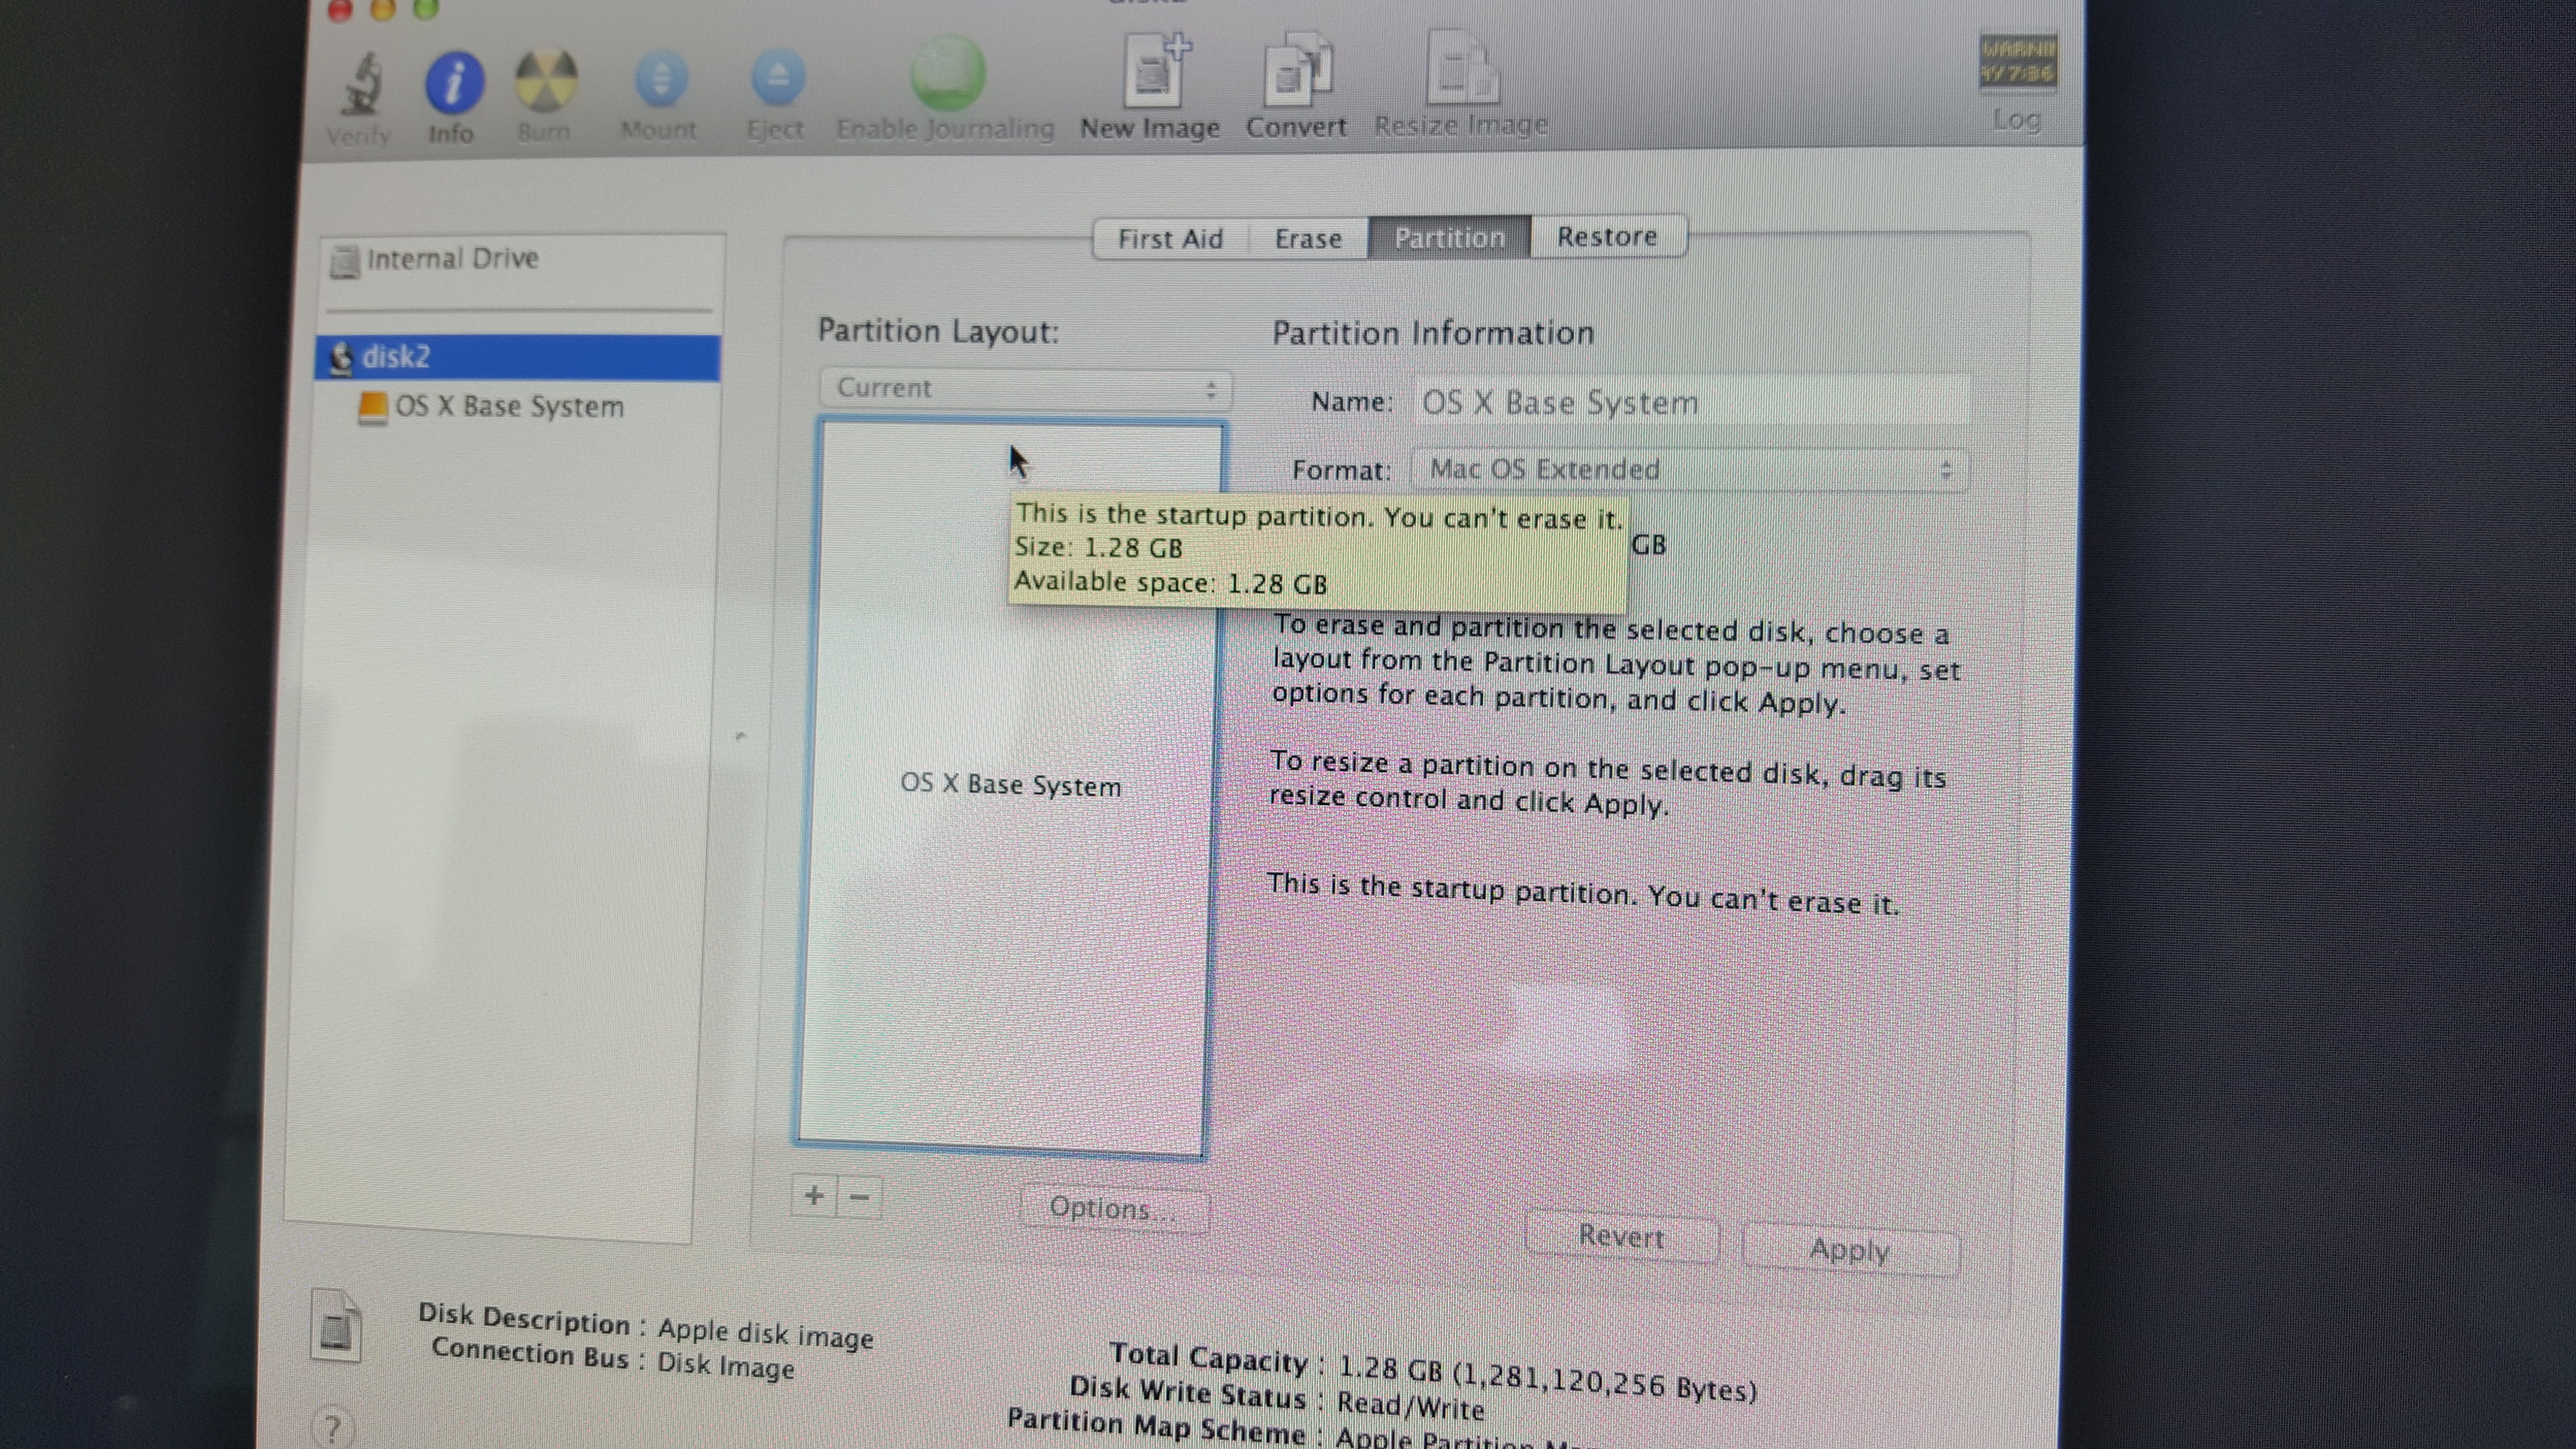Viewport: 2576px width, 1449px height.
Task: Click the remove partition minus button
Action: coord(860,1197)
